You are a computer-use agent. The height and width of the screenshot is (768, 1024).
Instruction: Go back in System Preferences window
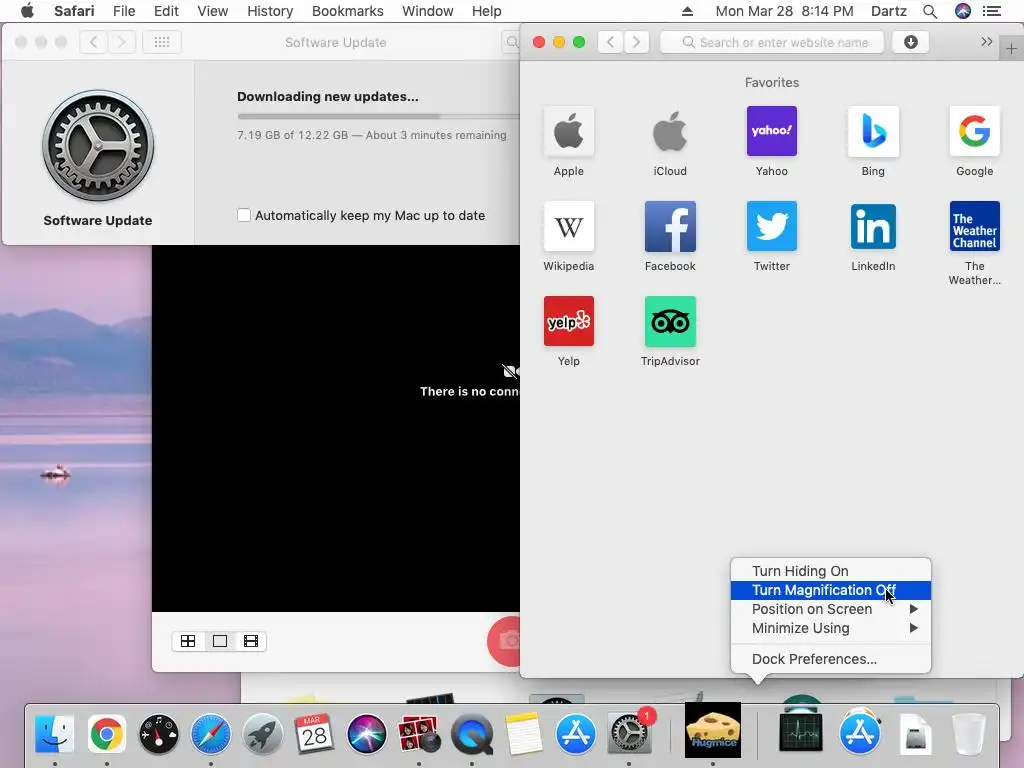[x=93, y=42]
